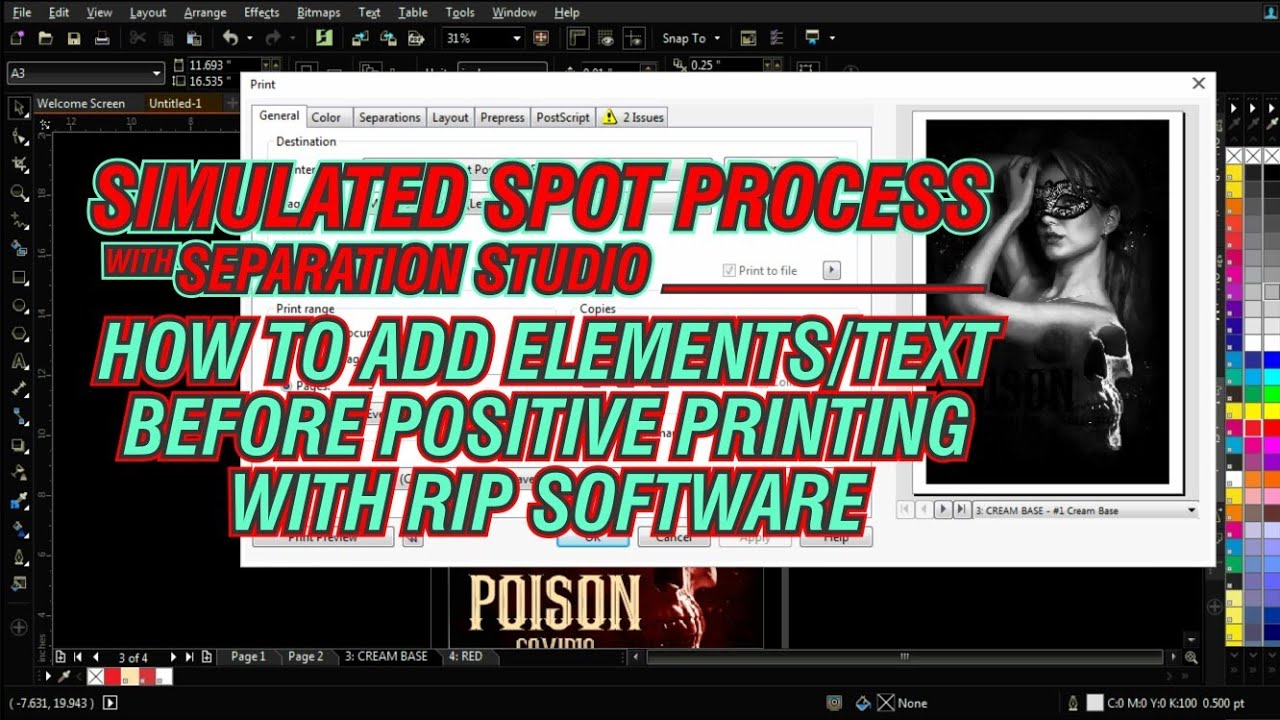Click the Full-screen preview icon
The image size is (1280, 720).
tap(542, 38)
